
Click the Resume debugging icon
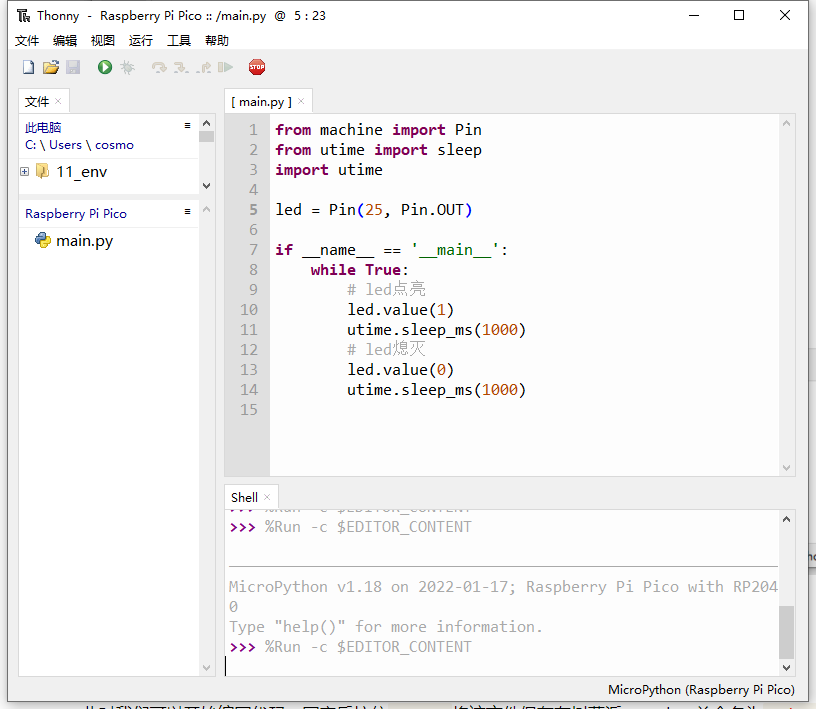(225, 67)
